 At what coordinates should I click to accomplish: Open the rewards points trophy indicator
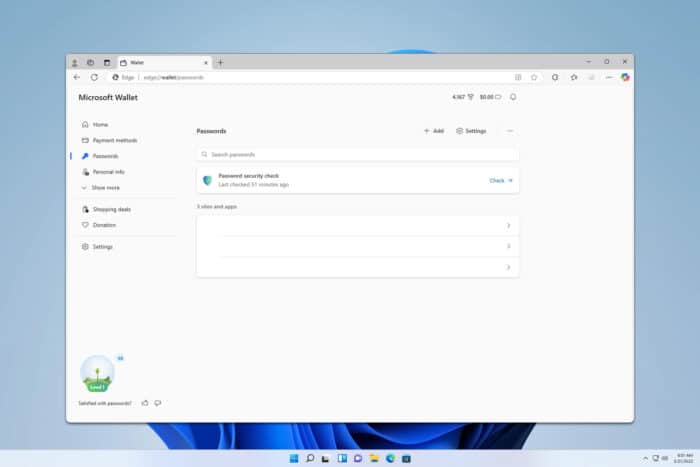point(462,97)
